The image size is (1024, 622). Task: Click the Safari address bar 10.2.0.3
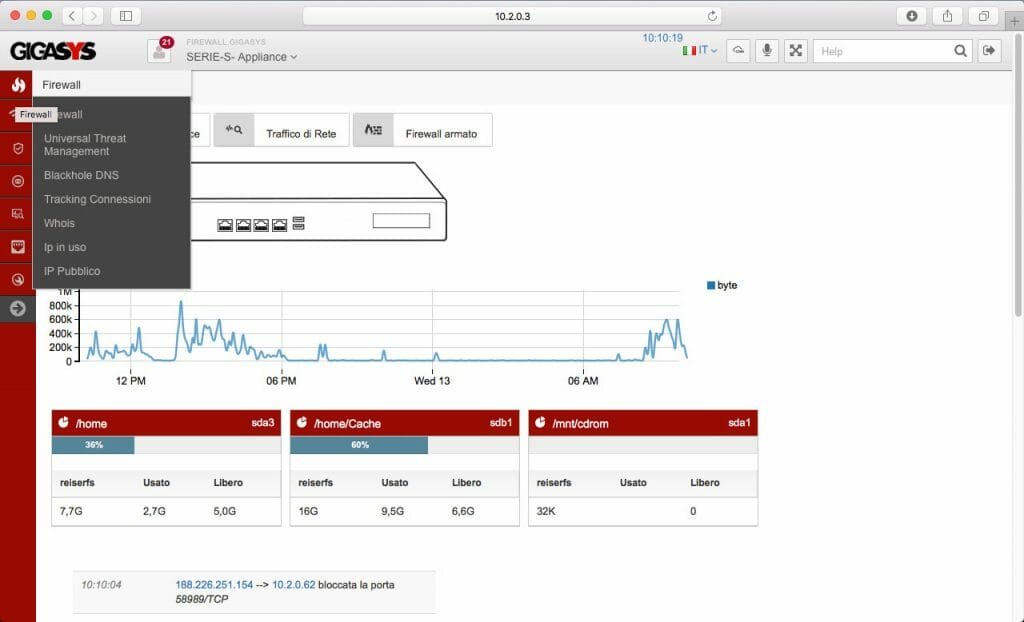512,16
